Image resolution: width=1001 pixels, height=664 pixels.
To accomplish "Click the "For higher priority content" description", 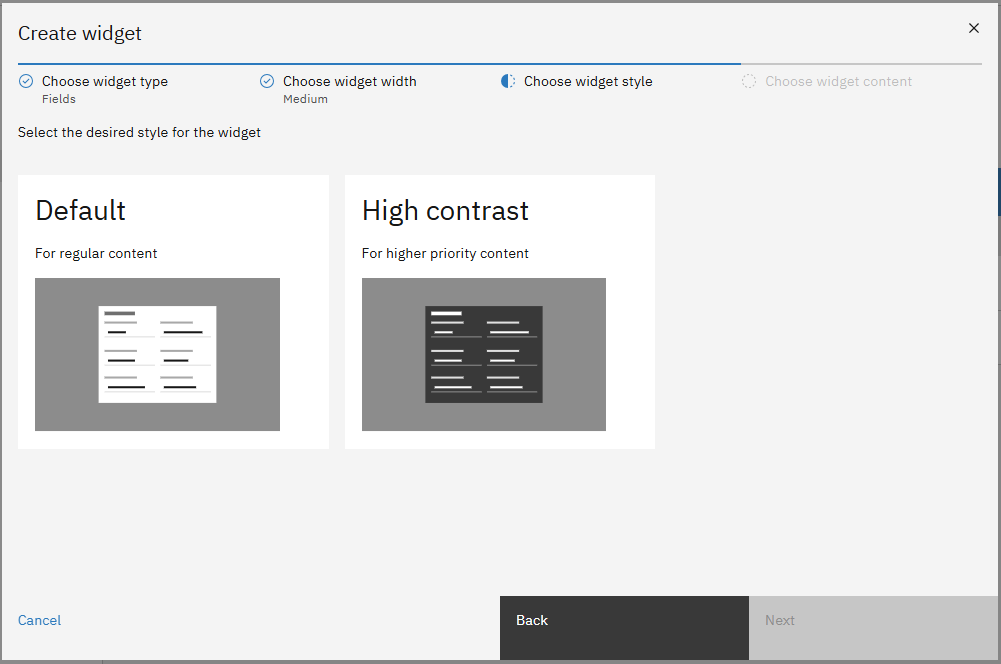I will tap(445, 254).
